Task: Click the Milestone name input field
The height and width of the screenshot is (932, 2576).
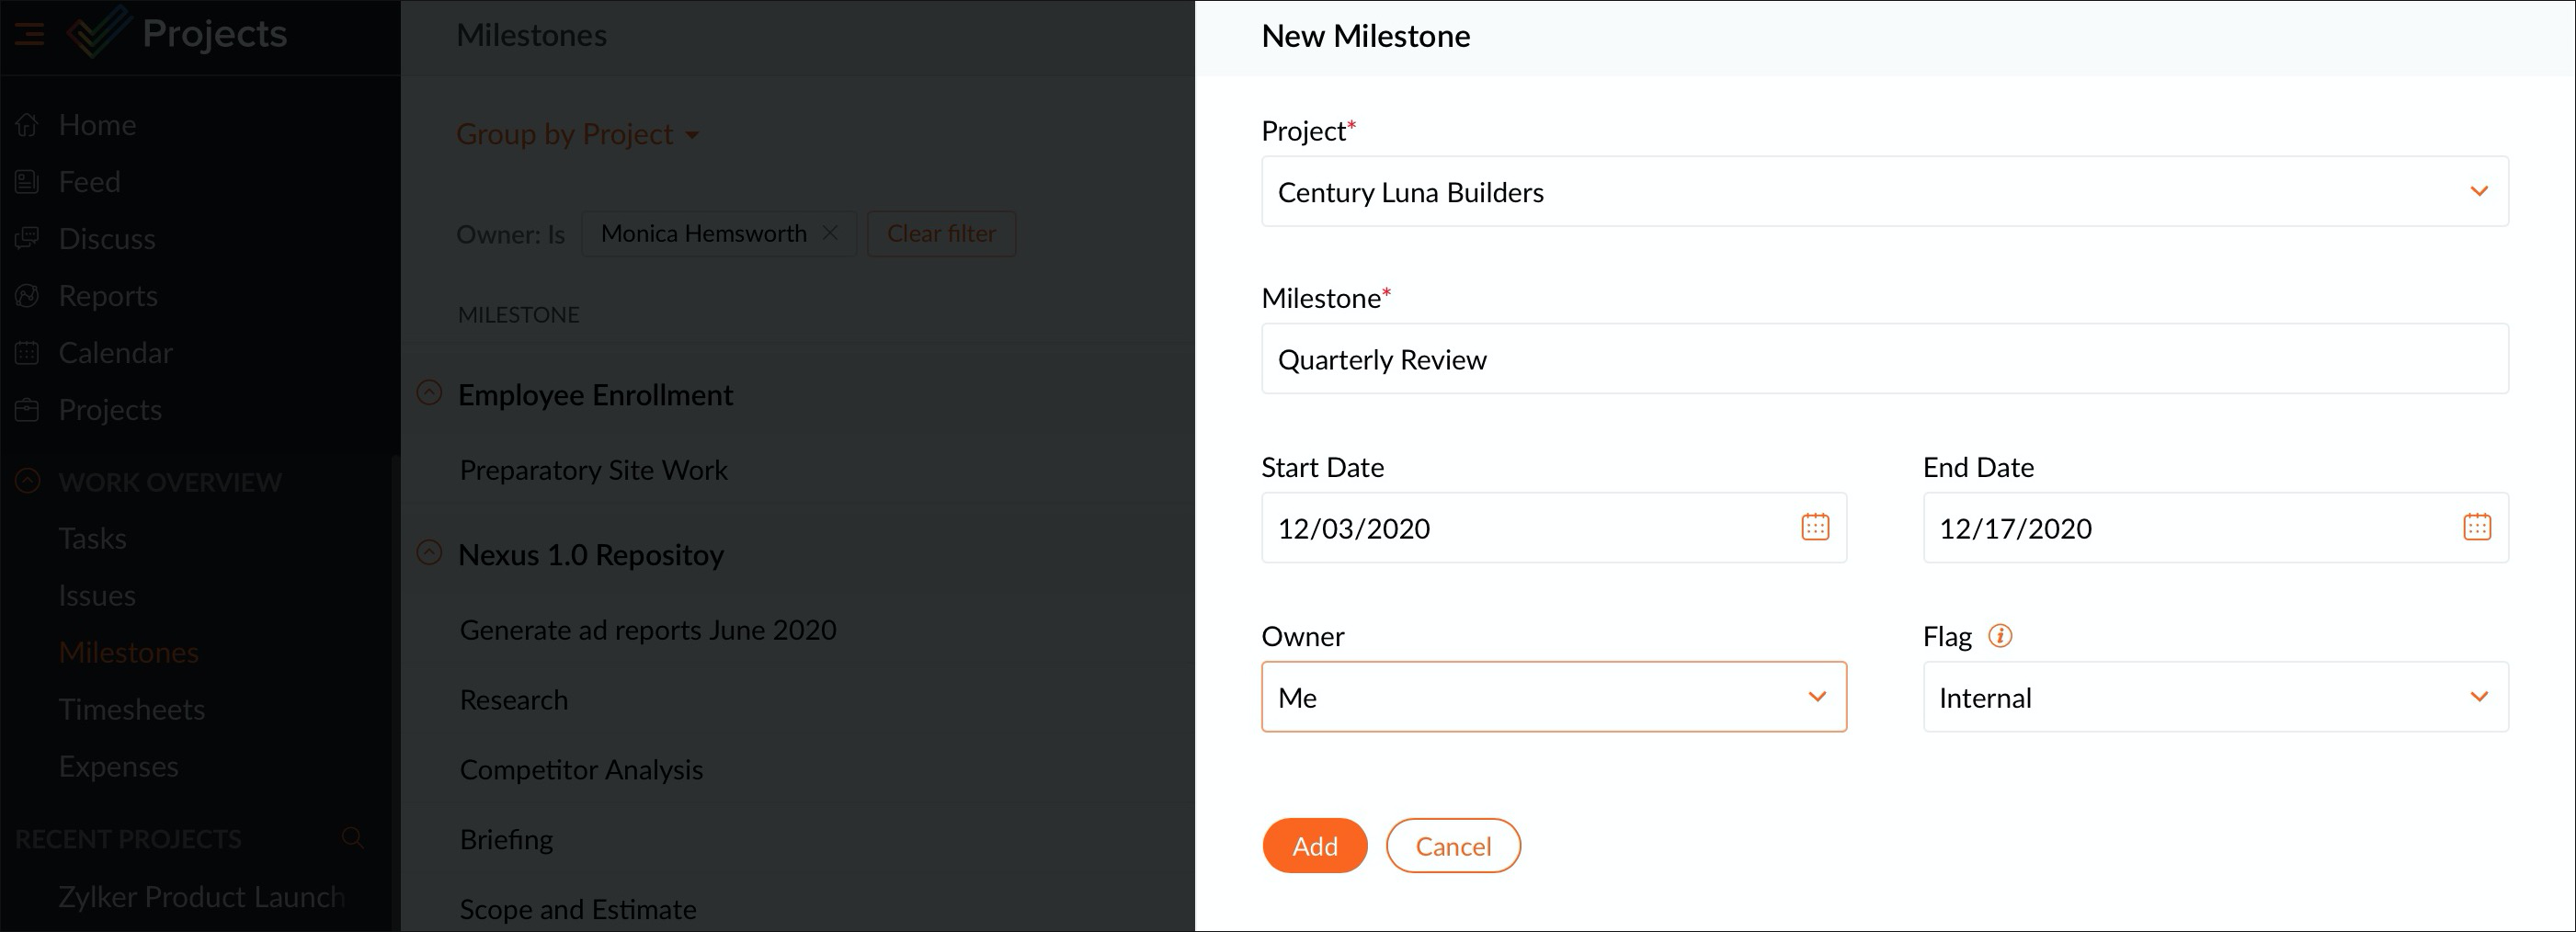Action: [x=1885, y=358]
